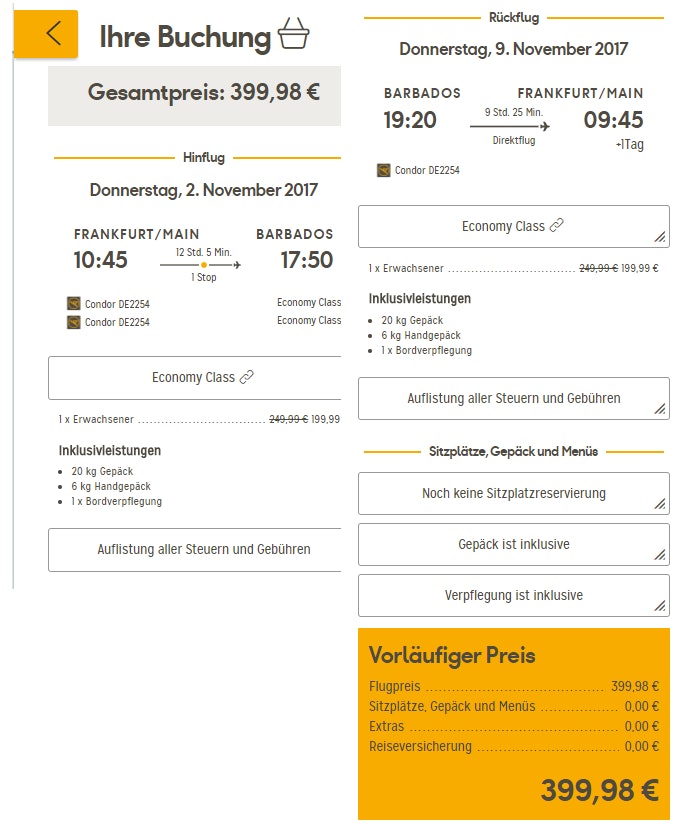Screen dimensions: 679x825
Task: Click the first Condor logo under Hinflug
Action: 73,303
